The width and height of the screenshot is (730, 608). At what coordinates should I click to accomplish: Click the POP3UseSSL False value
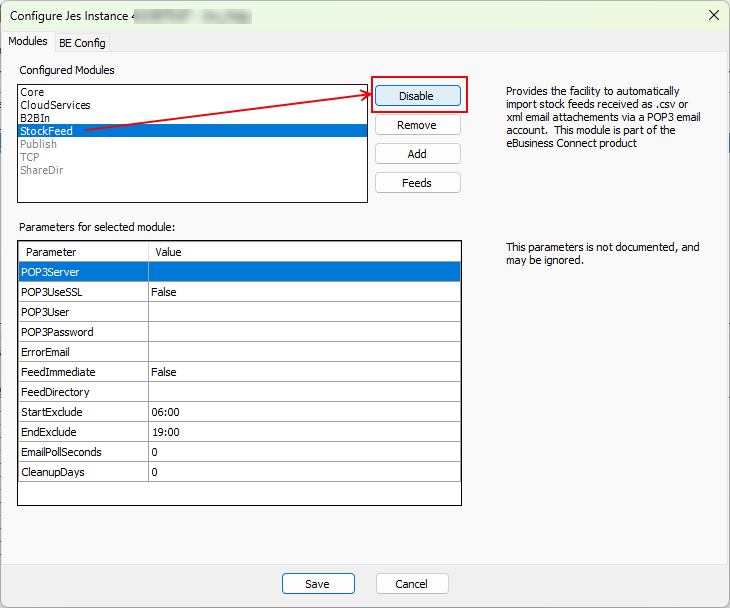(304, 292)
